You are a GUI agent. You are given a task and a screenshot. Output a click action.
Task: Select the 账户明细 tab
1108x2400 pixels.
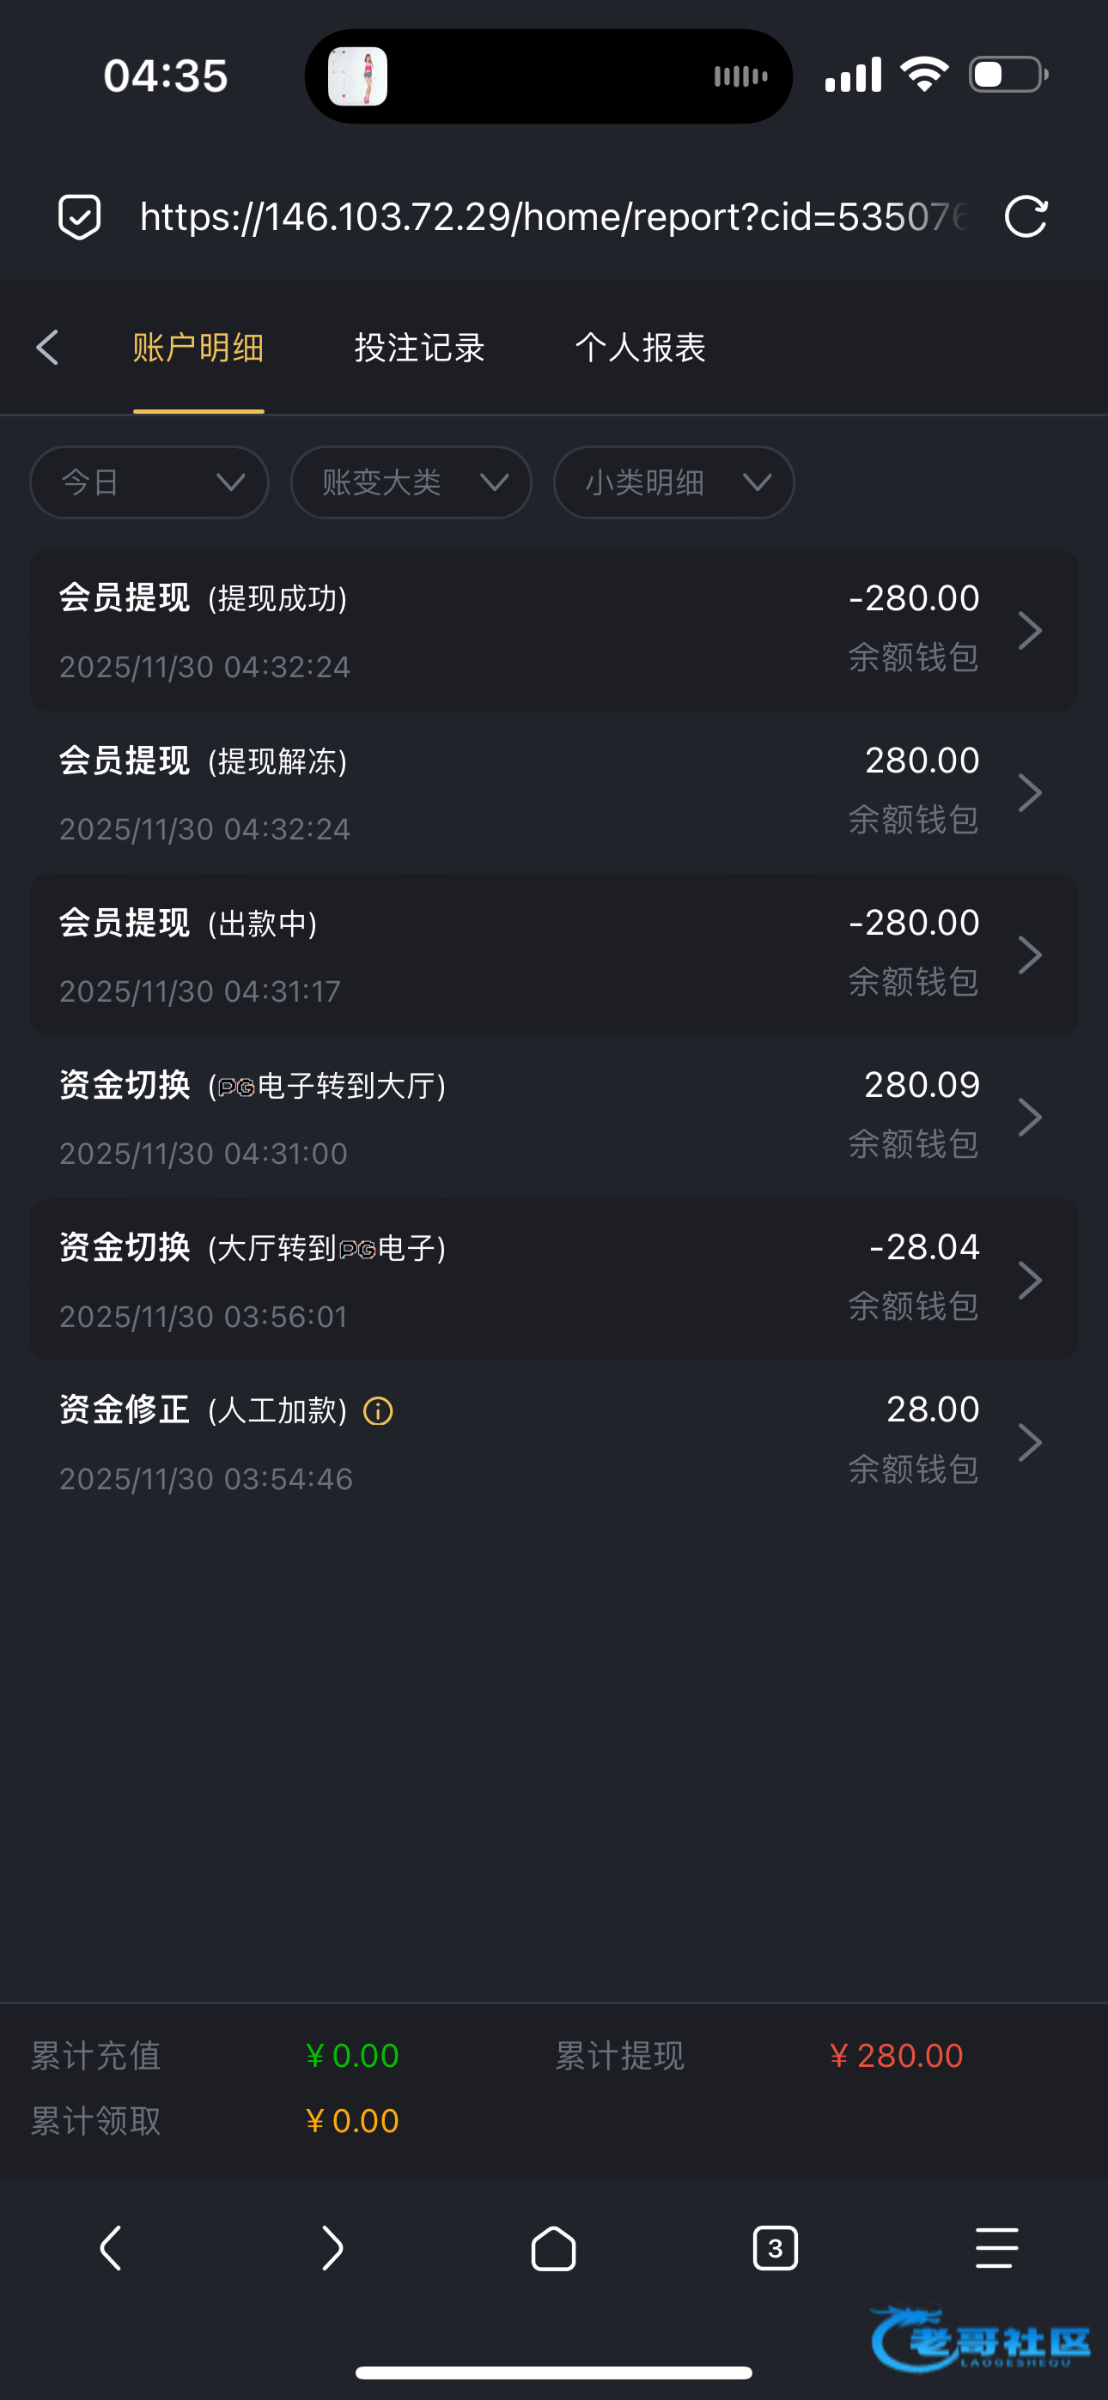tap(198, 348)
